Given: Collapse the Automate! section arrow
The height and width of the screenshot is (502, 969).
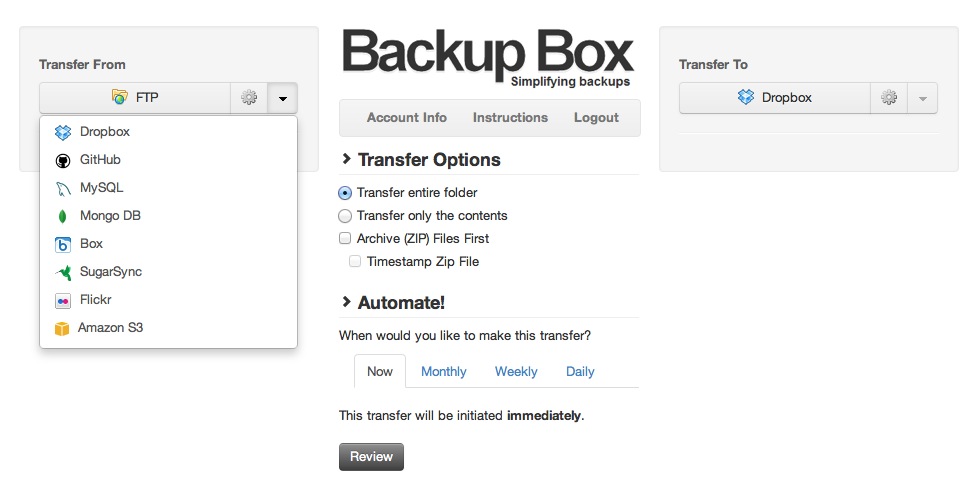Looking at the screenshot, I should 346,302.
